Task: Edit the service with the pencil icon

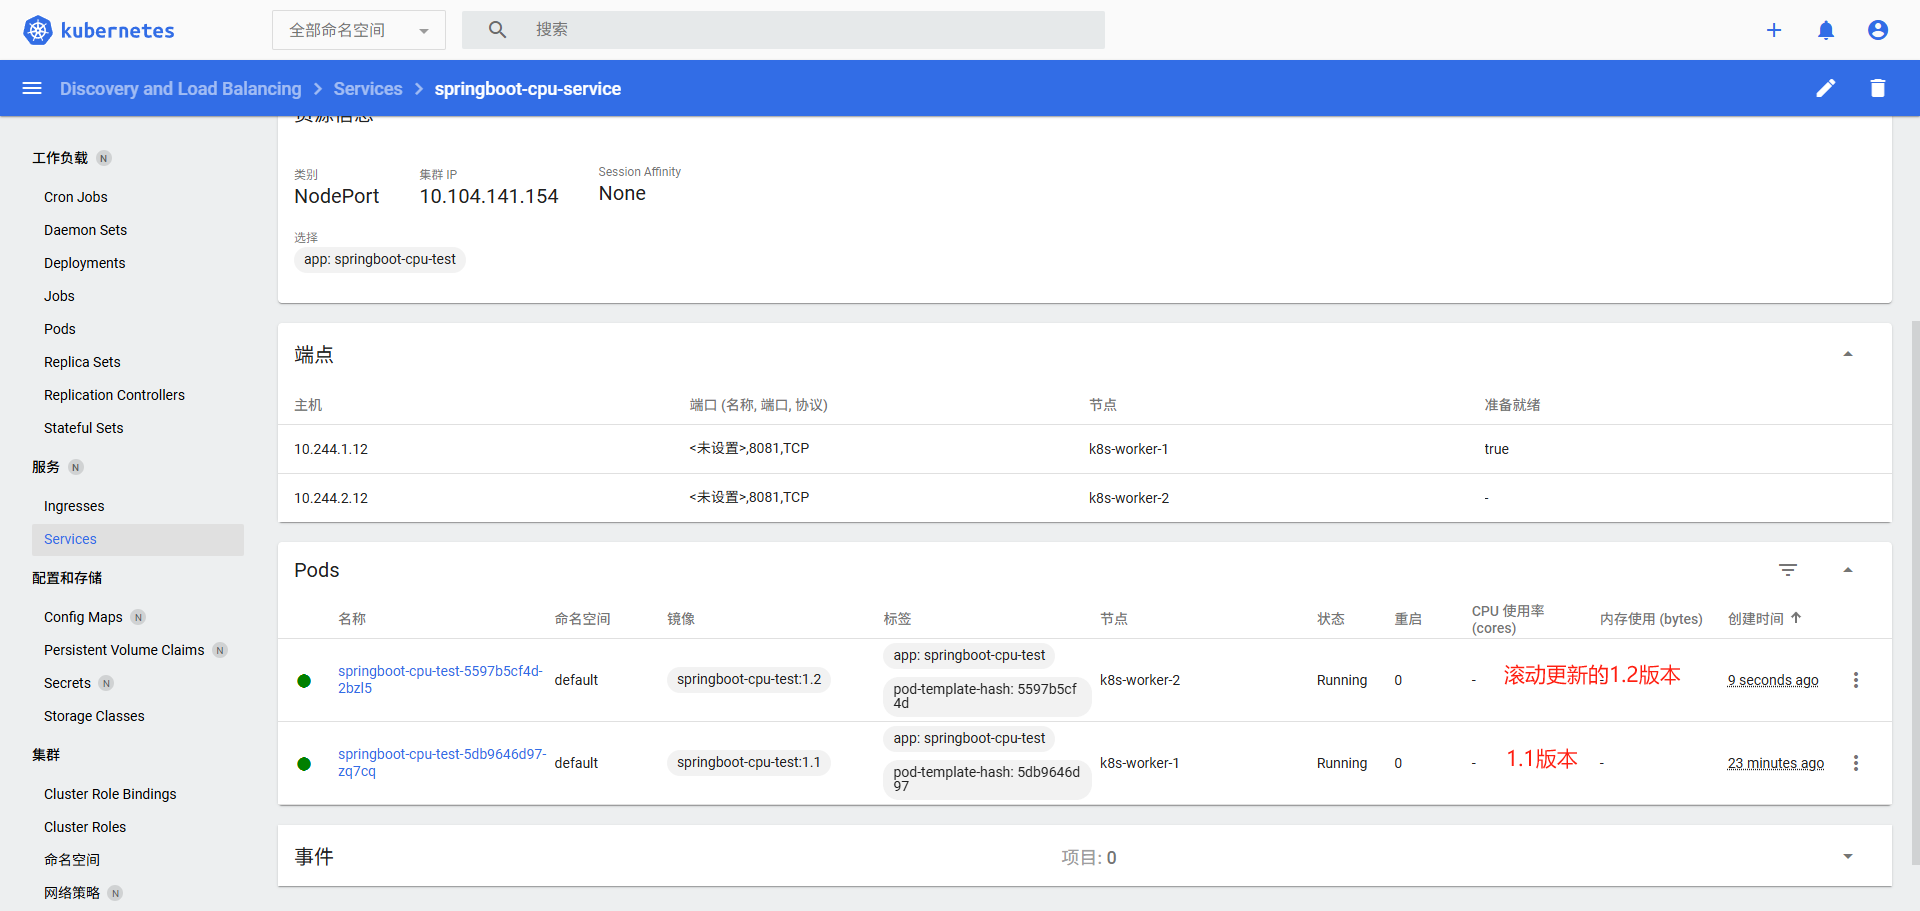Action: (x=1826, y=88)
